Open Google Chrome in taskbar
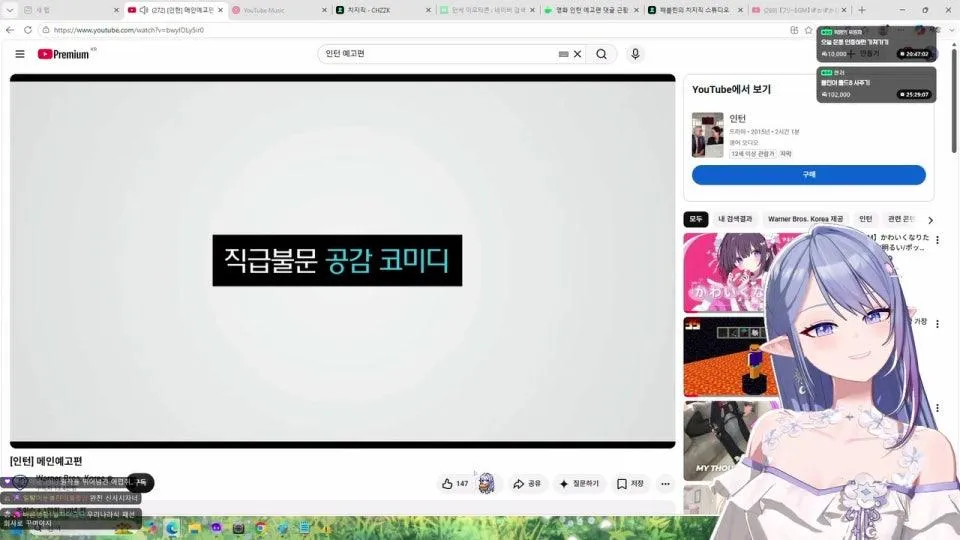 (x=260, y=528)
